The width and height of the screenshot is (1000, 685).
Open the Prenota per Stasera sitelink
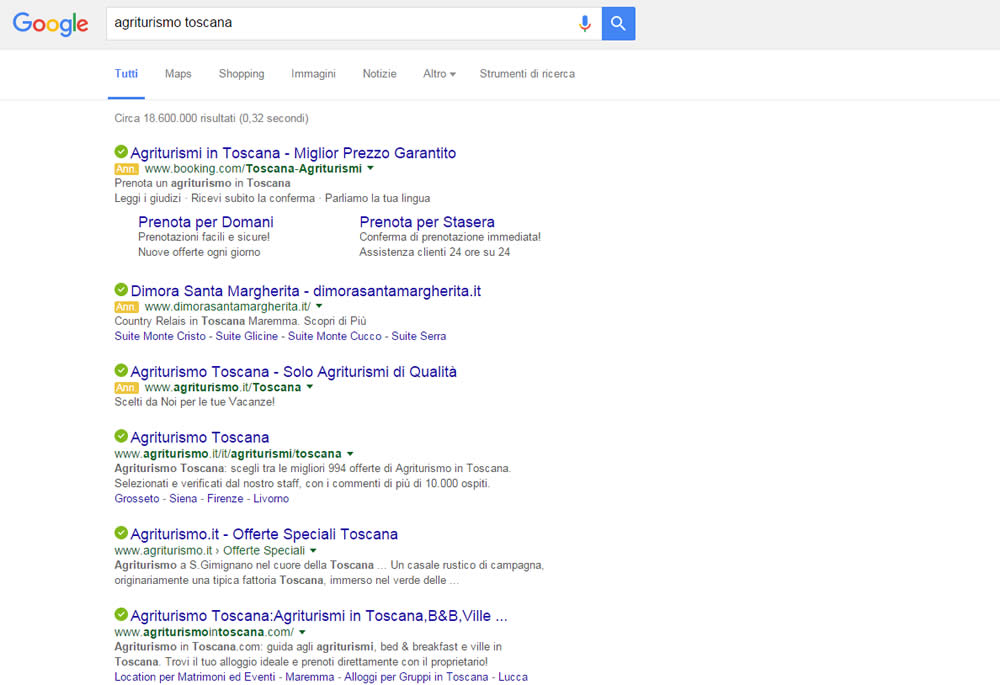tap(427, 222)
